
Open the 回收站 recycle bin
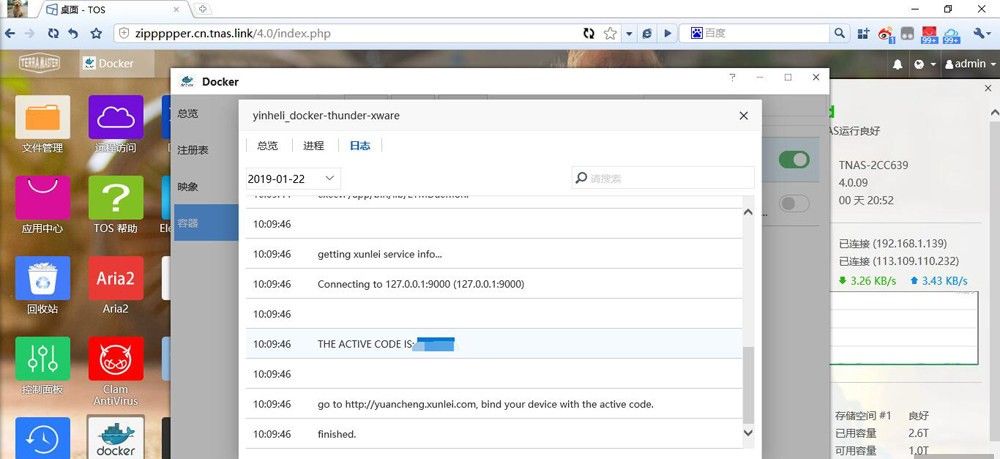(42, 278)
